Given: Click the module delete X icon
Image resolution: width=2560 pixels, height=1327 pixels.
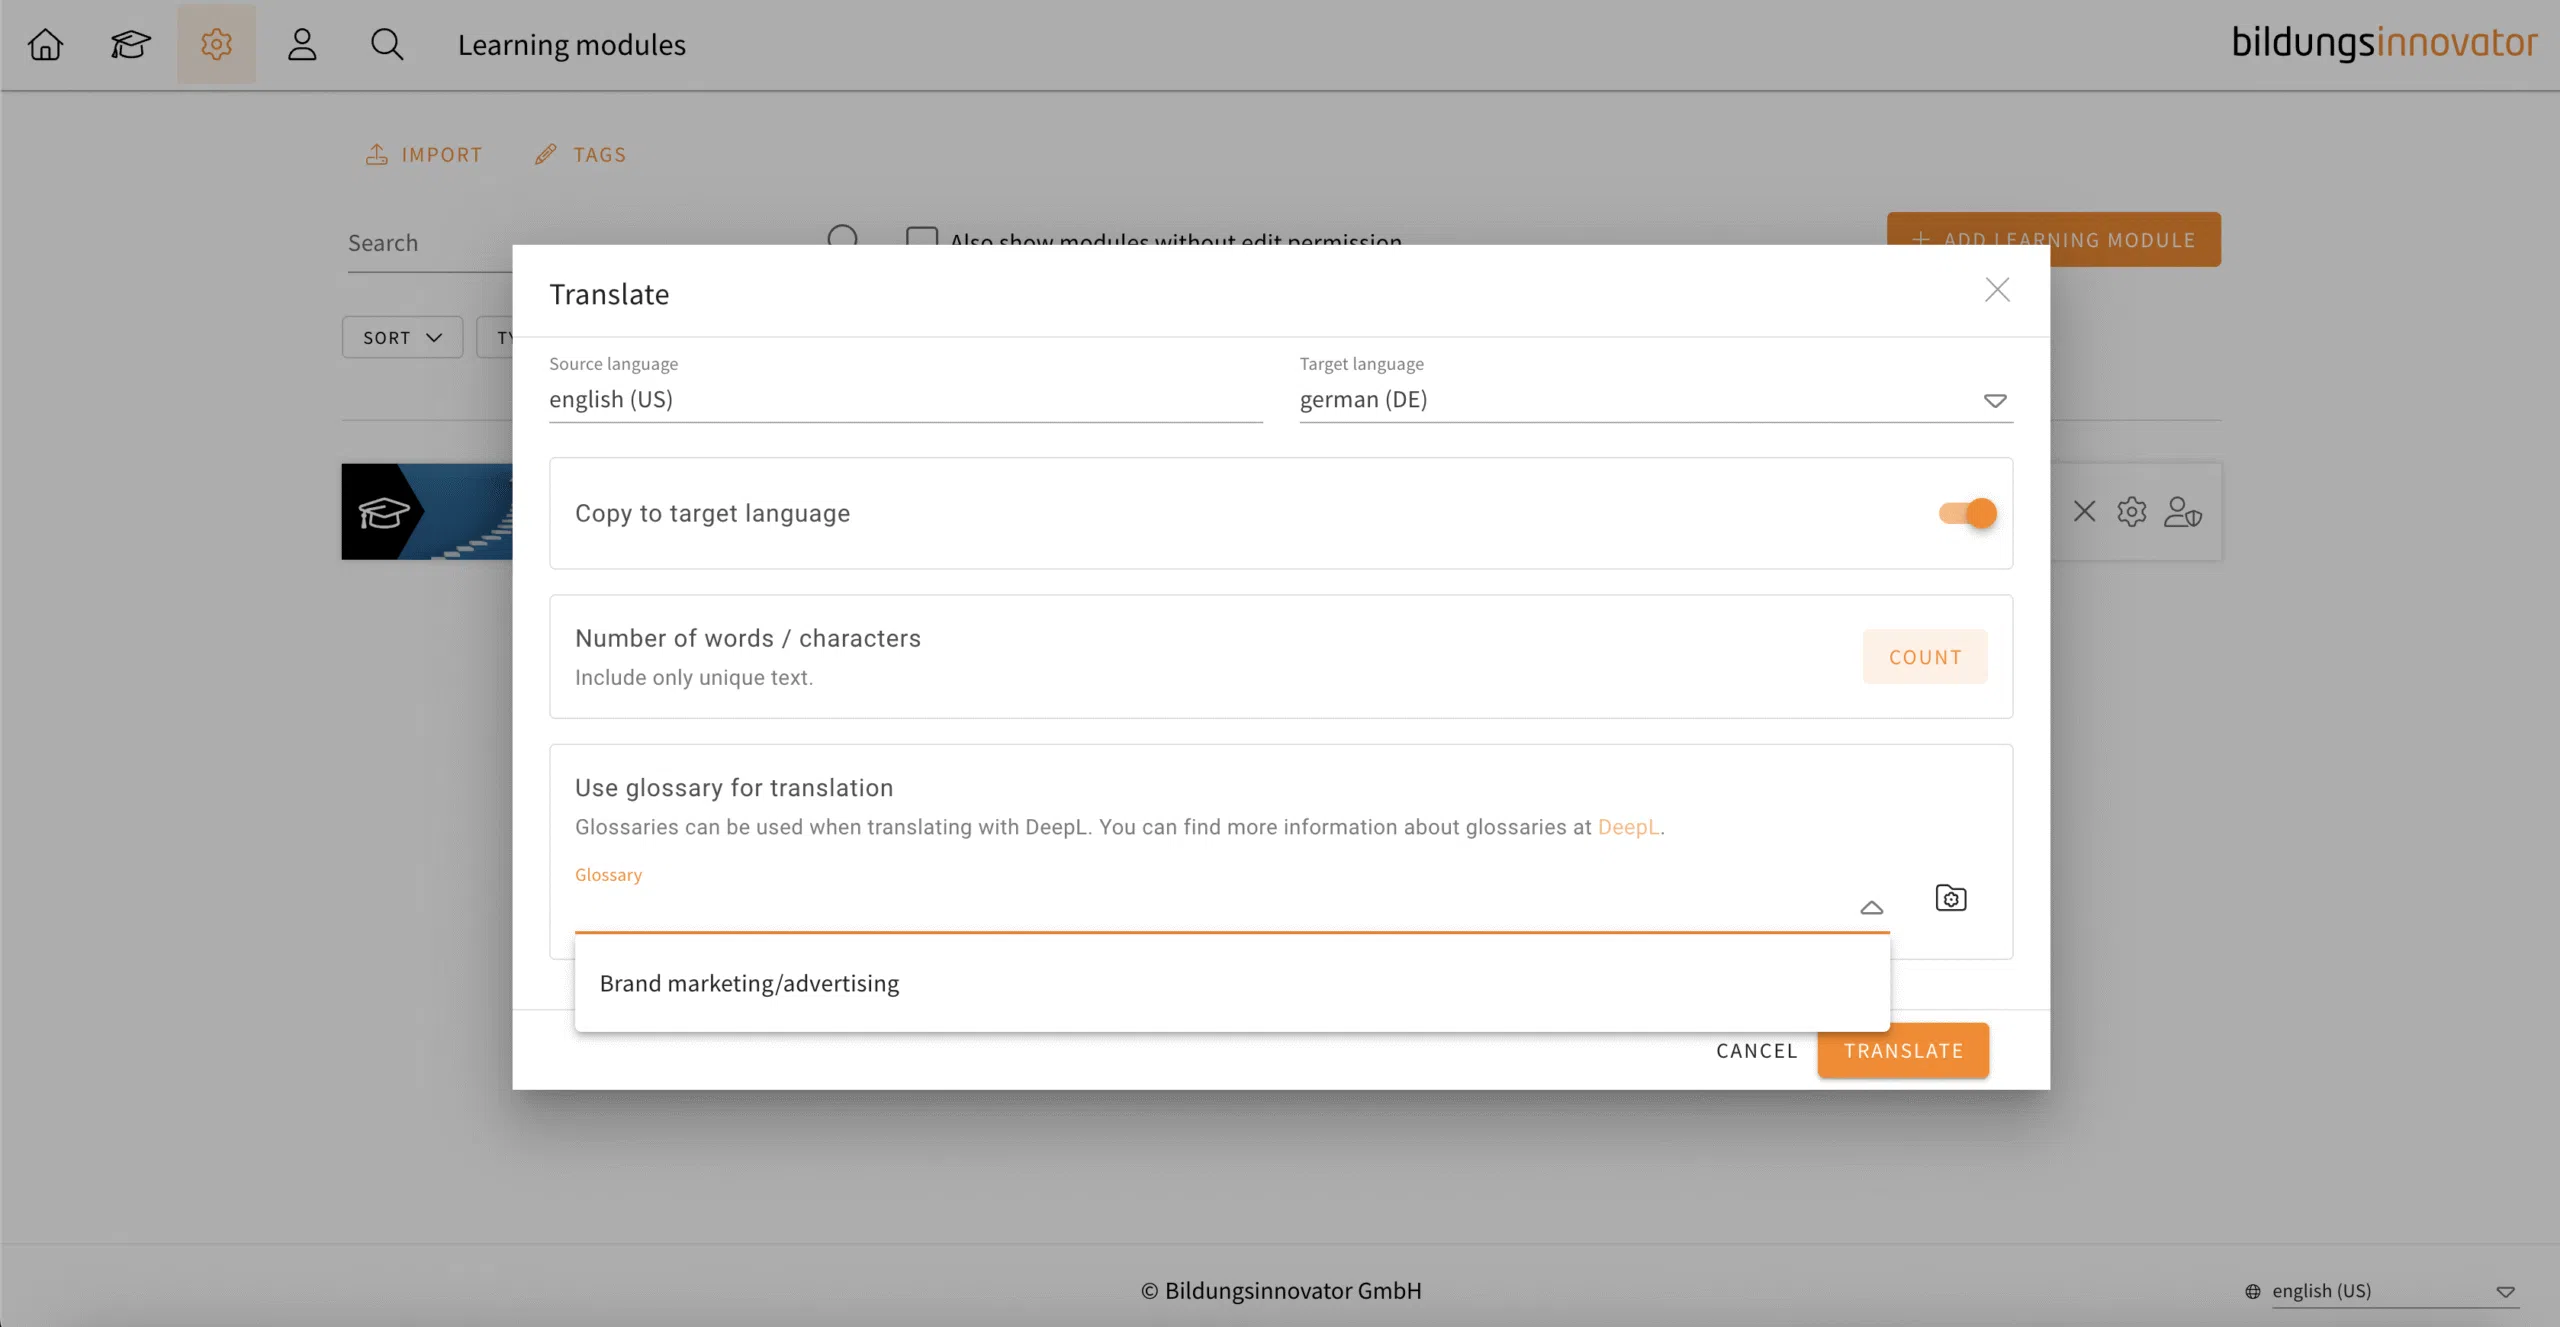Looking at the screenshot, I should [x=2084, y=512].
